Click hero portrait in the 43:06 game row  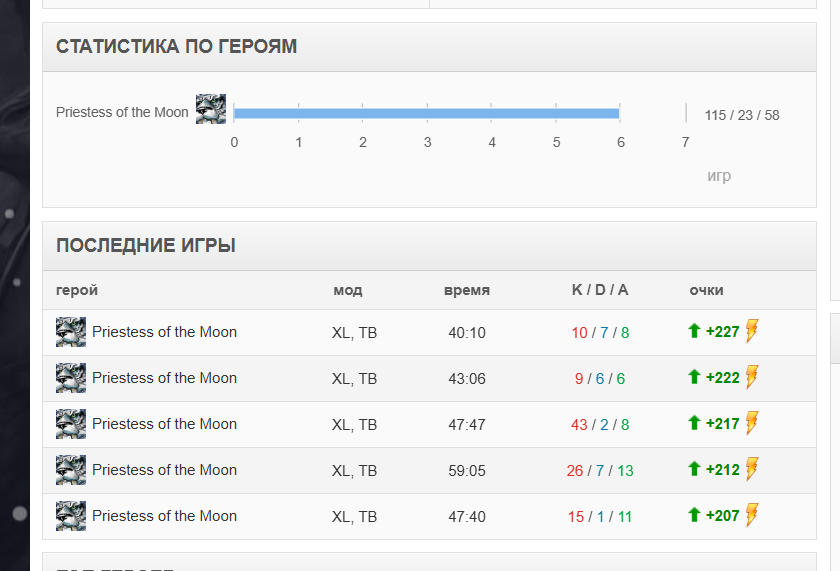pos(71,378)
